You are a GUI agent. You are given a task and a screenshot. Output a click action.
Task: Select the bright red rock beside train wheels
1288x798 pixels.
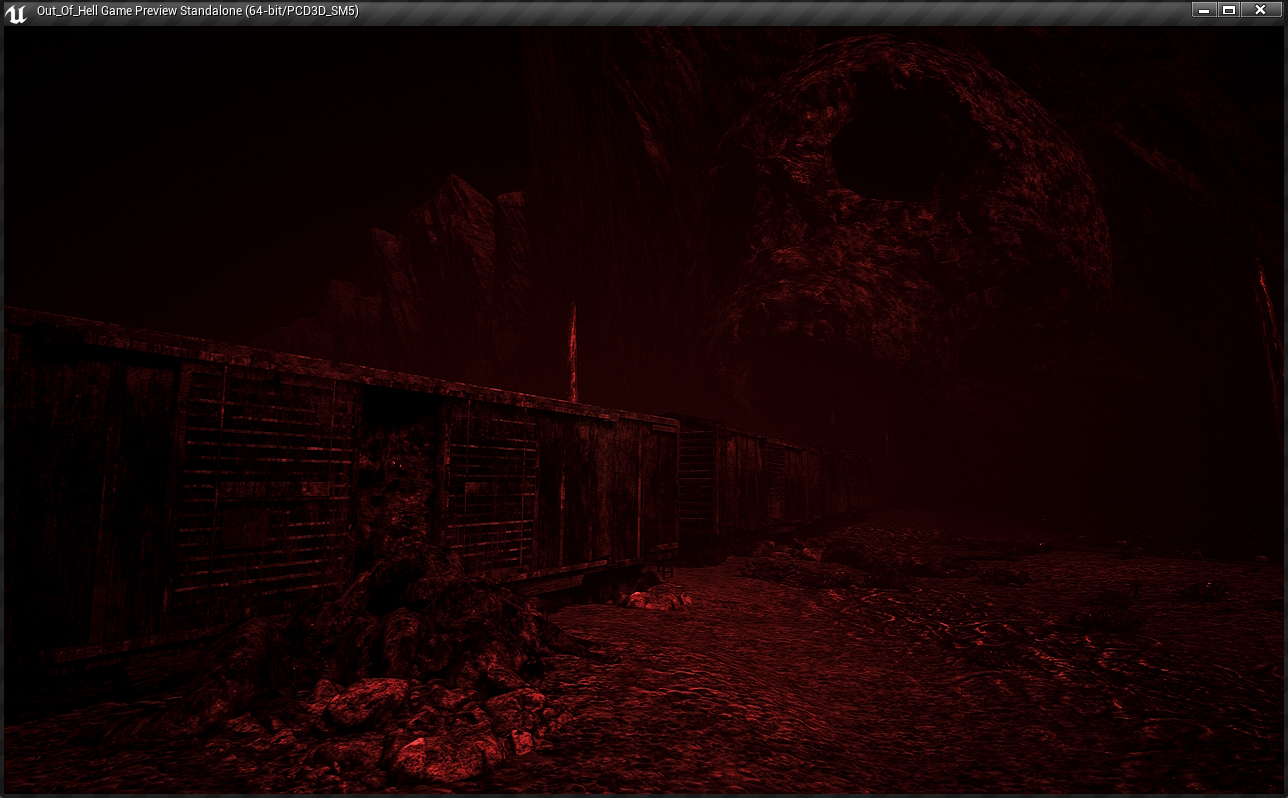[x=655, y=599]
